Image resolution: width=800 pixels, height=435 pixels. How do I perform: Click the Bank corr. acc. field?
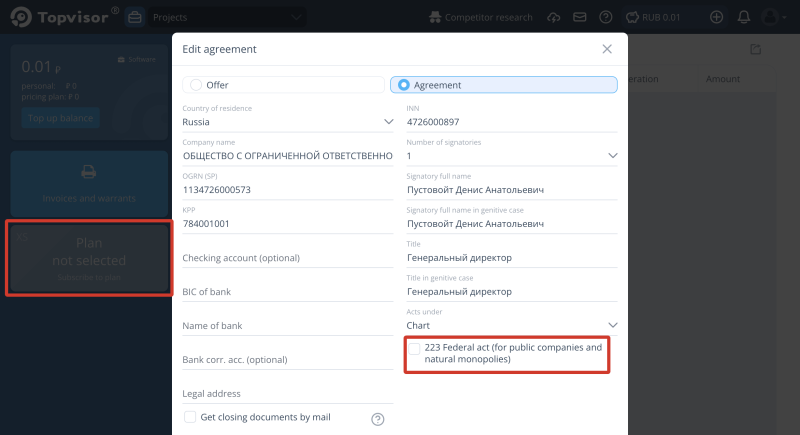click(x=288, y=360)
